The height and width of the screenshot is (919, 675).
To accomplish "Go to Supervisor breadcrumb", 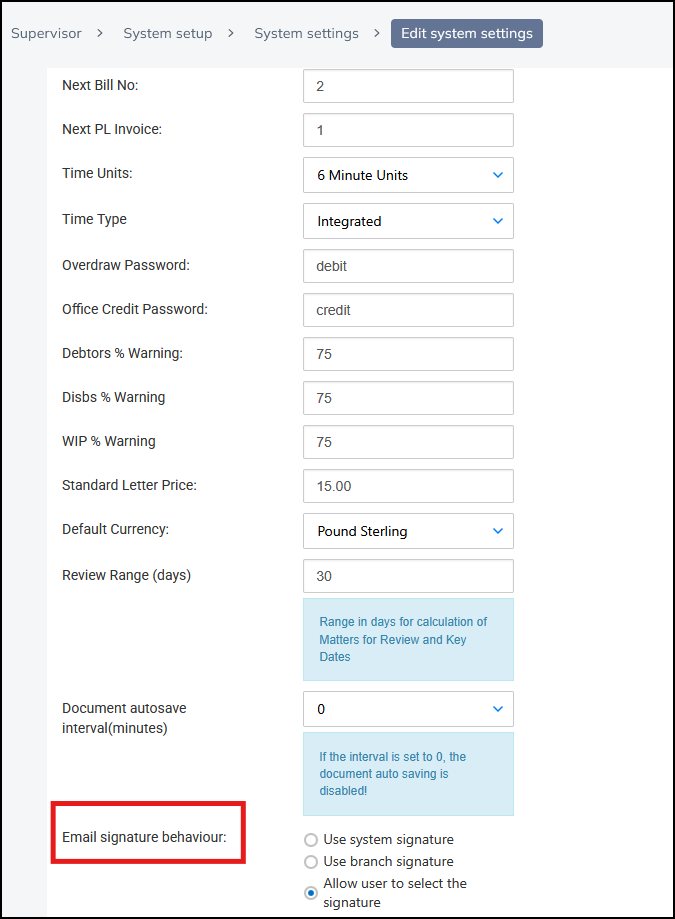I will pos(47,33).
